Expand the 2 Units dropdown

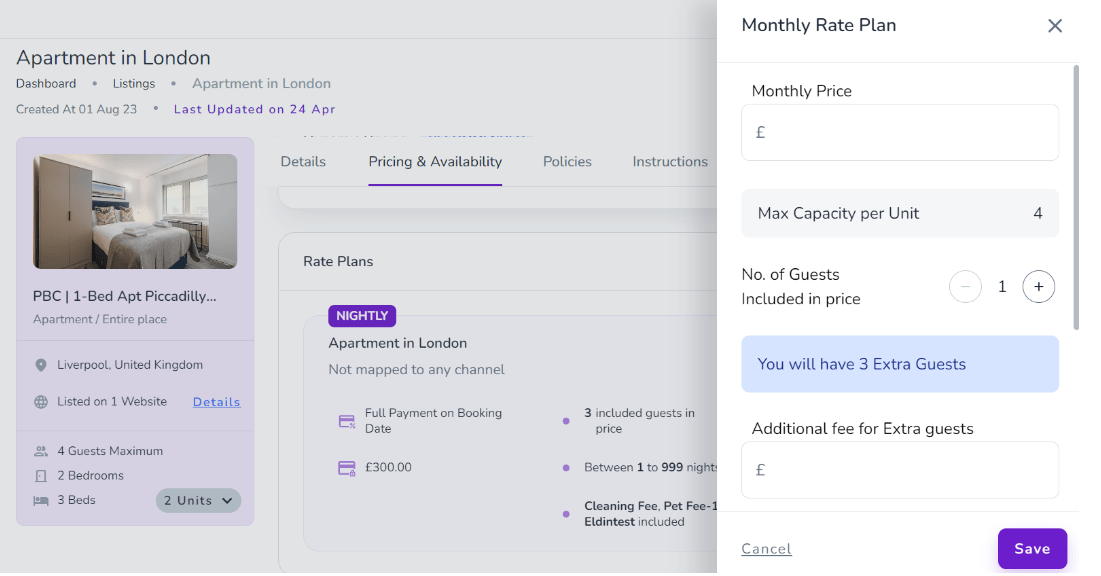click(x=198, y=499)
